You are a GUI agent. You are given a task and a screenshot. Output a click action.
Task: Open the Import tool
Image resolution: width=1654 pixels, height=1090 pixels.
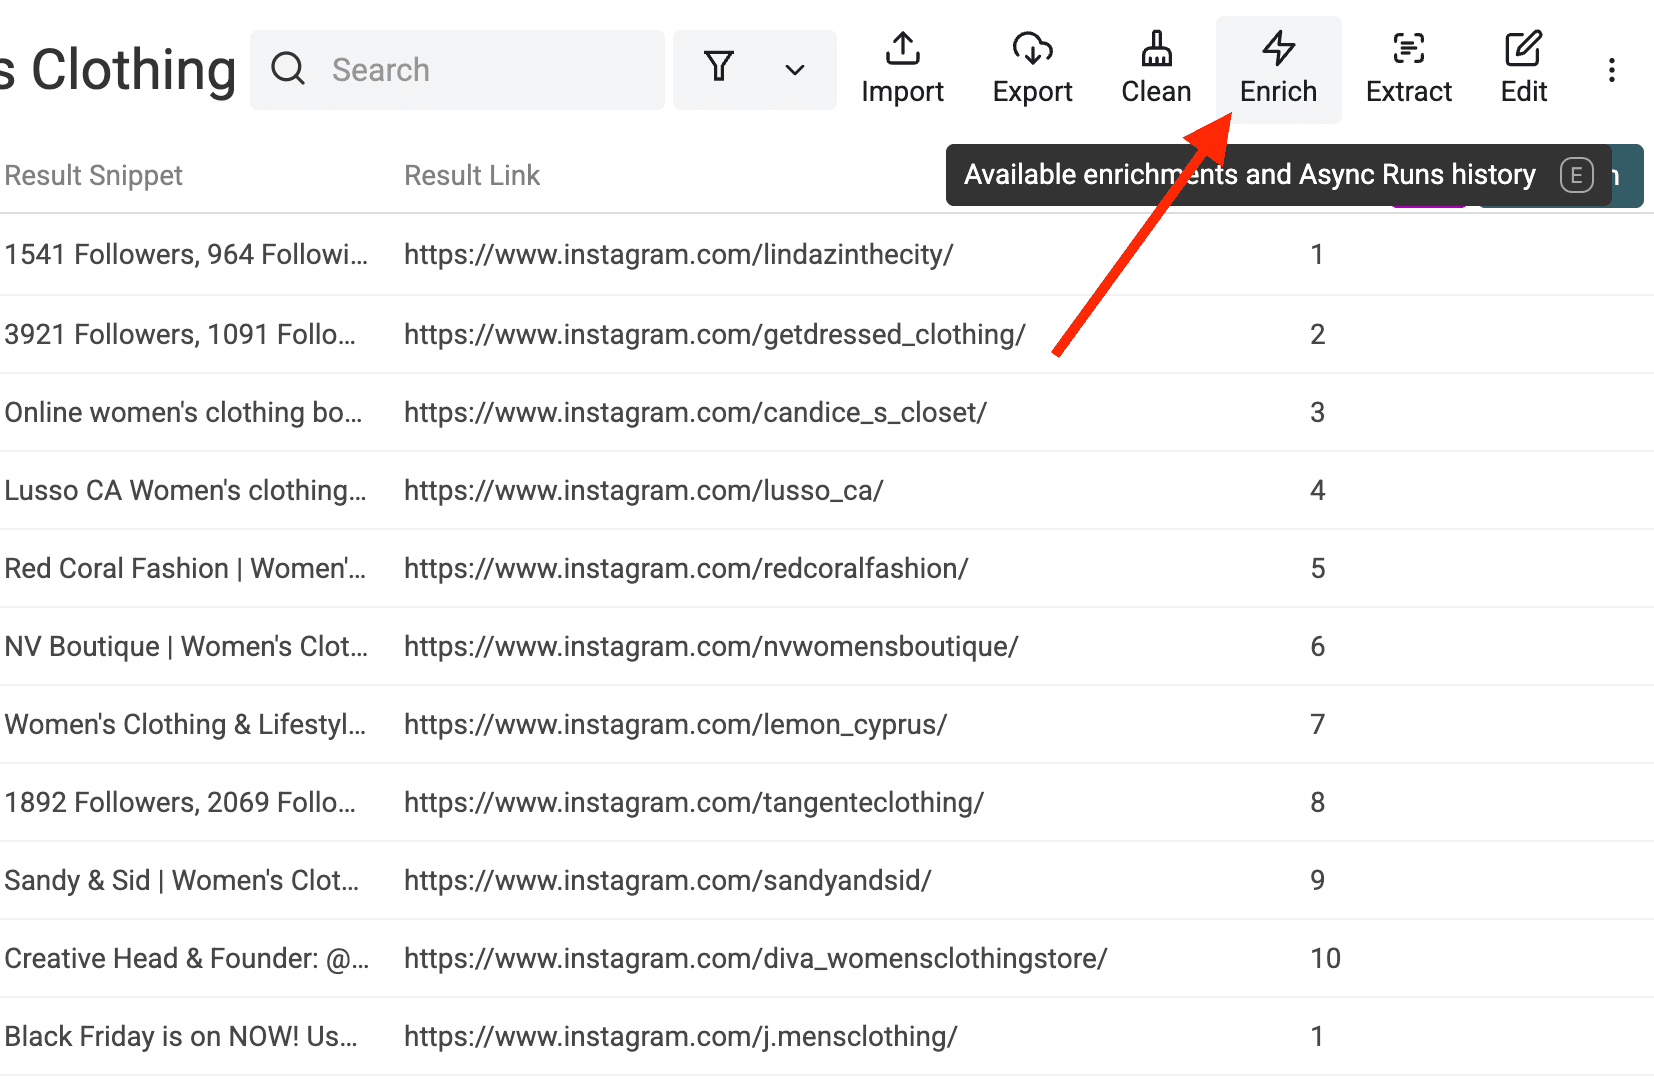pyautogui.click(x=902, y=69)
